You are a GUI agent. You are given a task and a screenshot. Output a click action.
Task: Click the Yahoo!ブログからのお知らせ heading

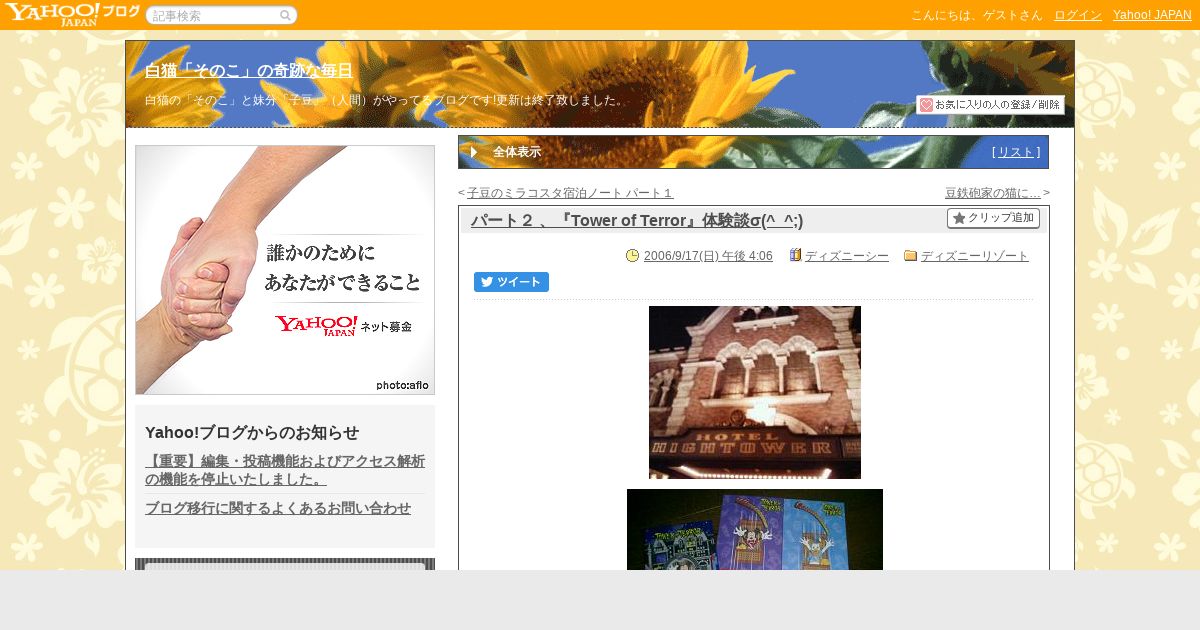pos(252,432)
